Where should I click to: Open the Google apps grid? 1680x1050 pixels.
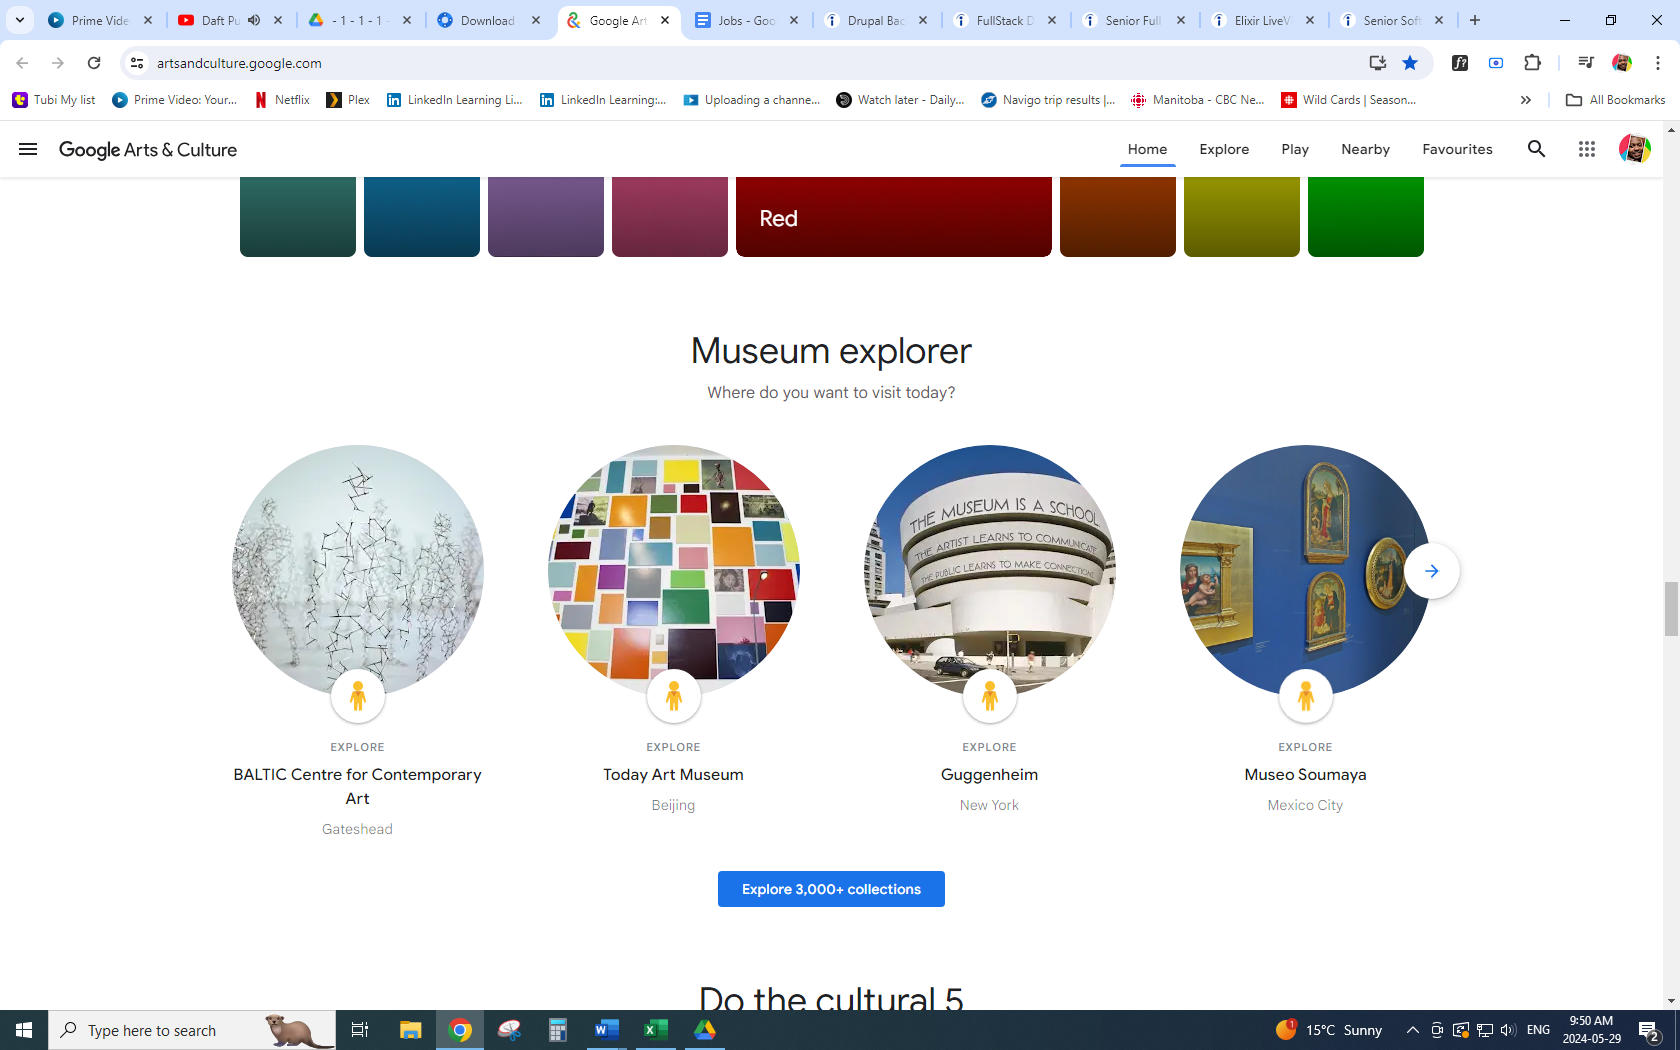(1586, 149)
